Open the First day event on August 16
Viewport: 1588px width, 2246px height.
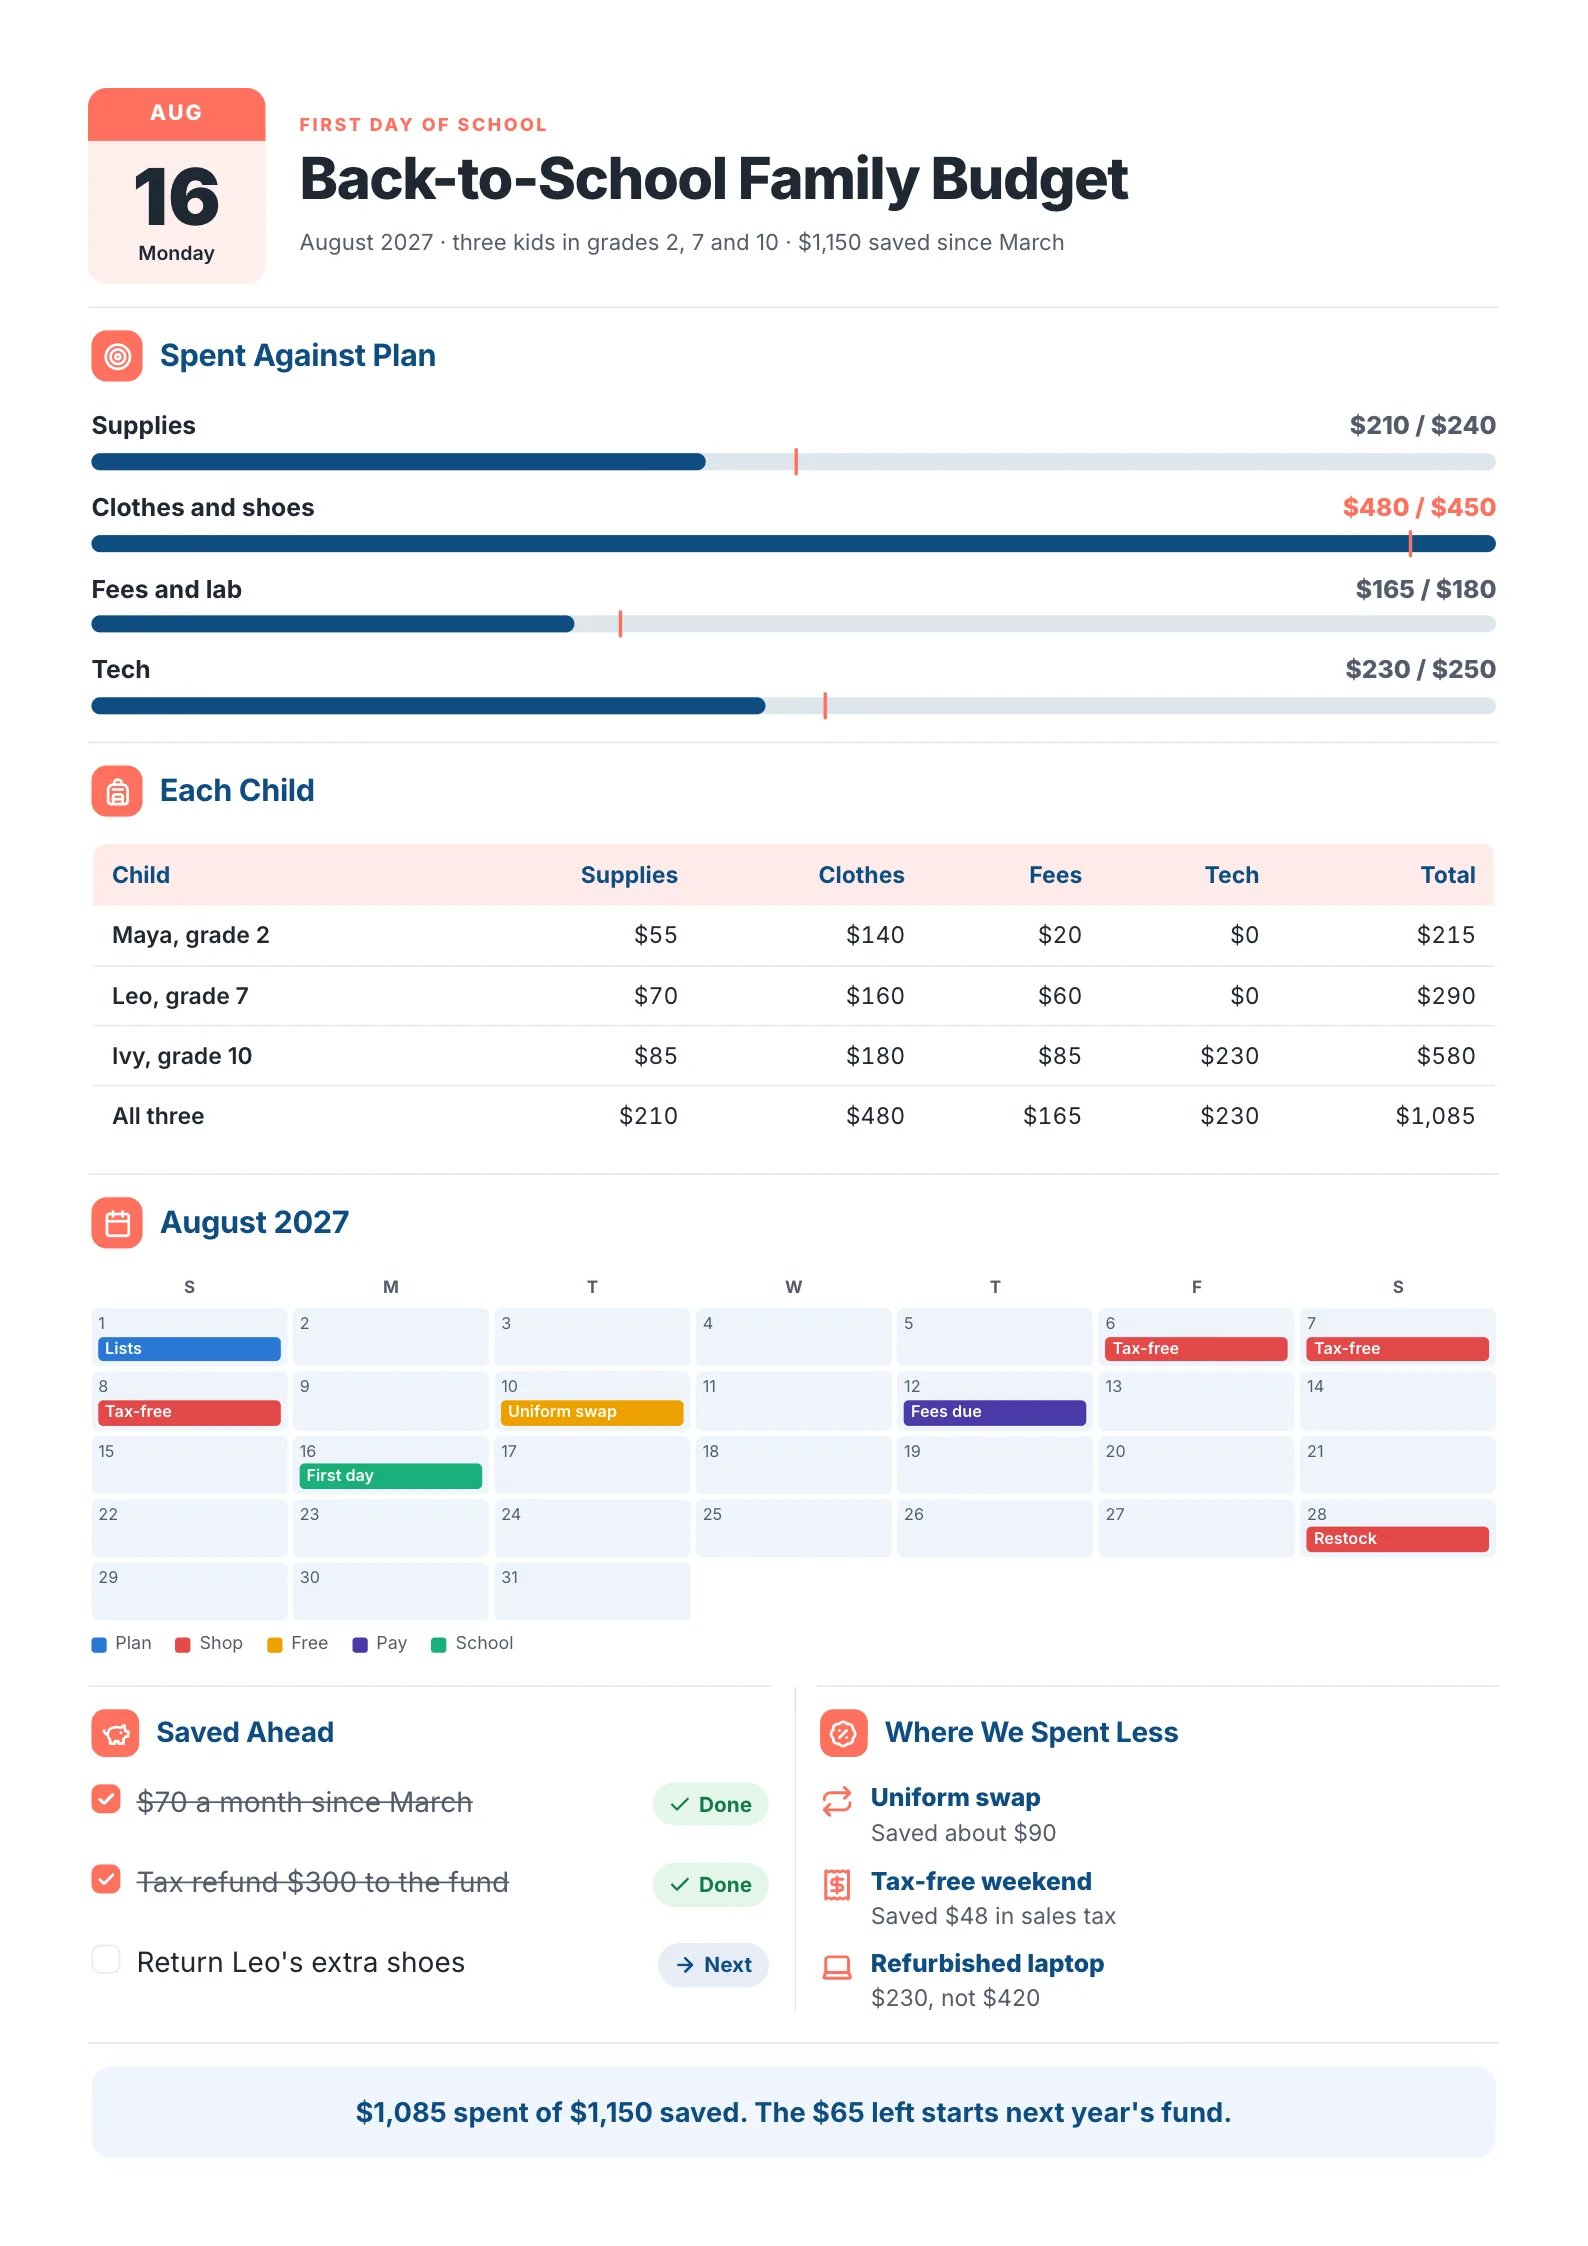391,1476
